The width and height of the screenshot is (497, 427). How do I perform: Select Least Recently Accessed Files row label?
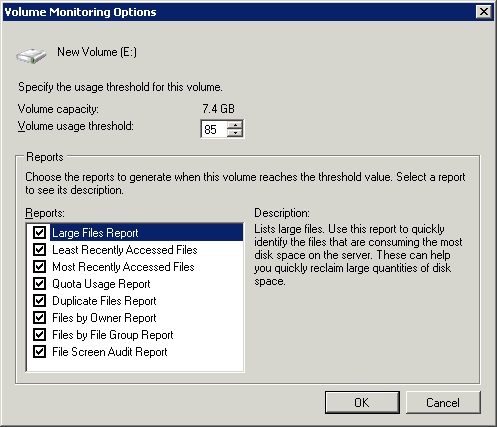click(125, 250)
